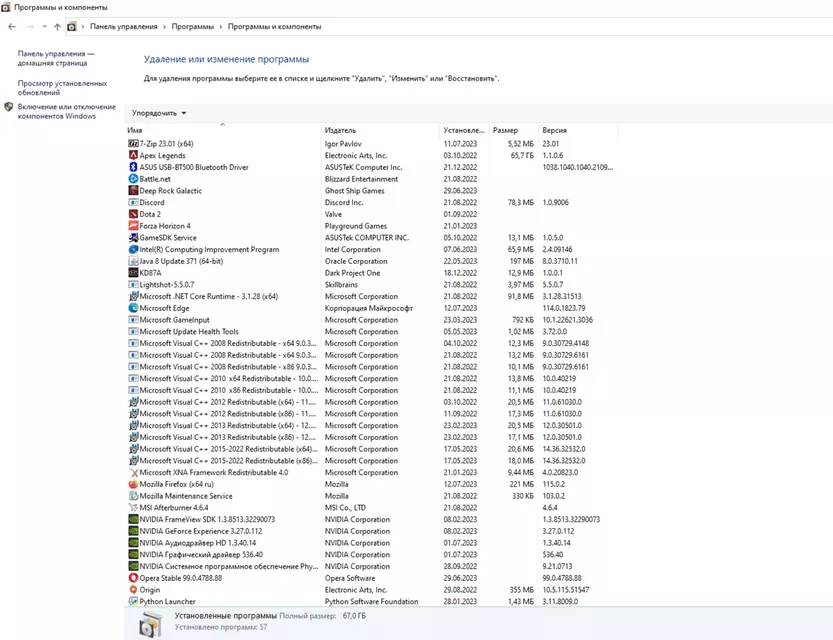Select the Battle.net app icon

[133, 179]
